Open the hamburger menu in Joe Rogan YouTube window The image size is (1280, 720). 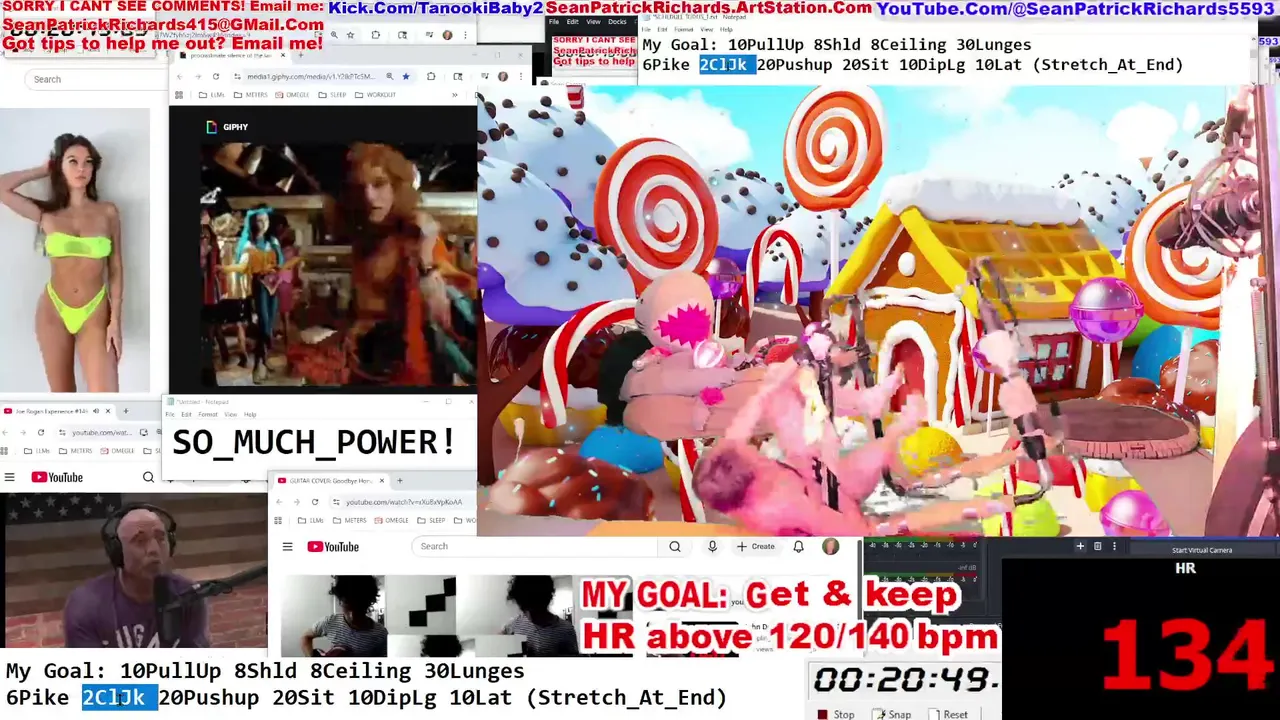(x=10, y=477)
